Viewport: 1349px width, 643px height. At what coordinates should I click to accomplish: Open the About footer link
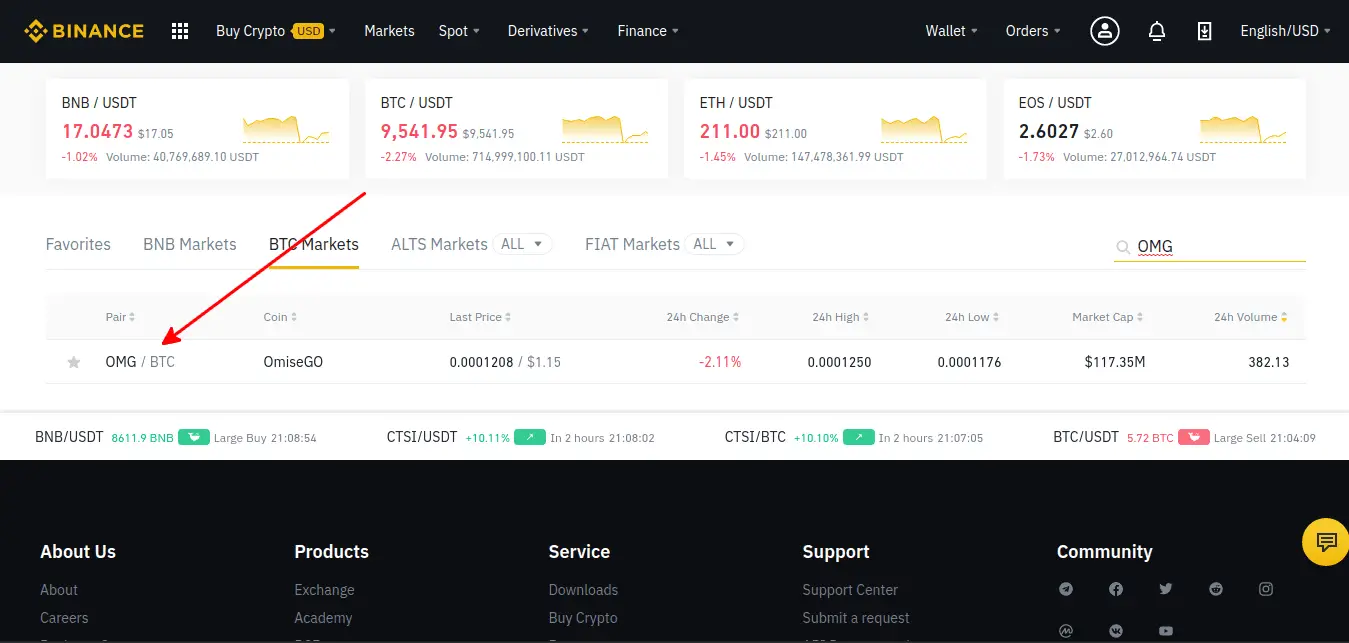[59, 590]
